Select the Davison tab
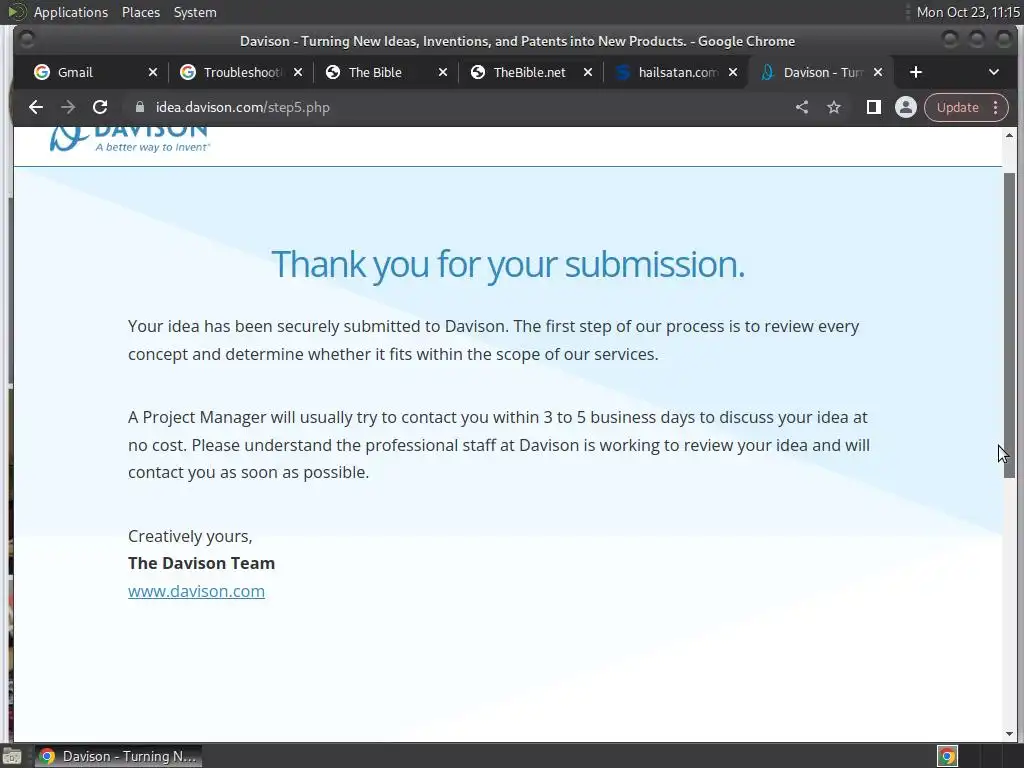1024x768 pixels. click(823, 72)
